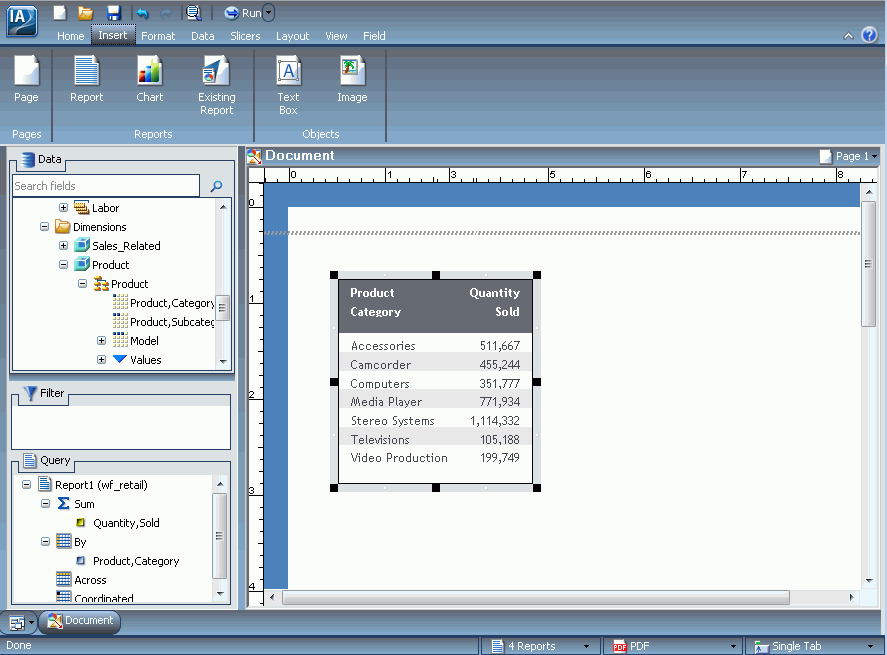The width and height of the screenshot is (887, 655).
Task: Click the Save icon in quick toolbar
Action: [x=114, y=12]
